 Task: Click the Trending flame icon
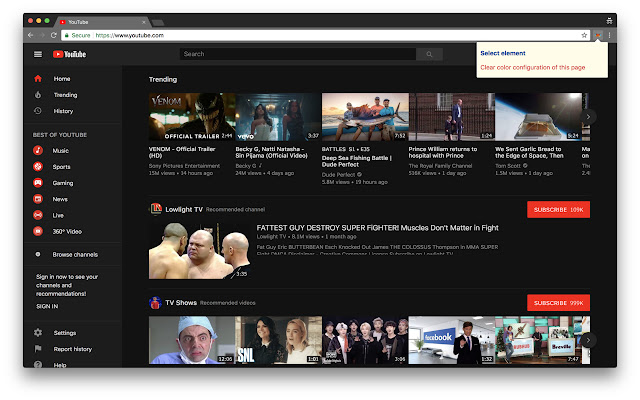point(38,95)
